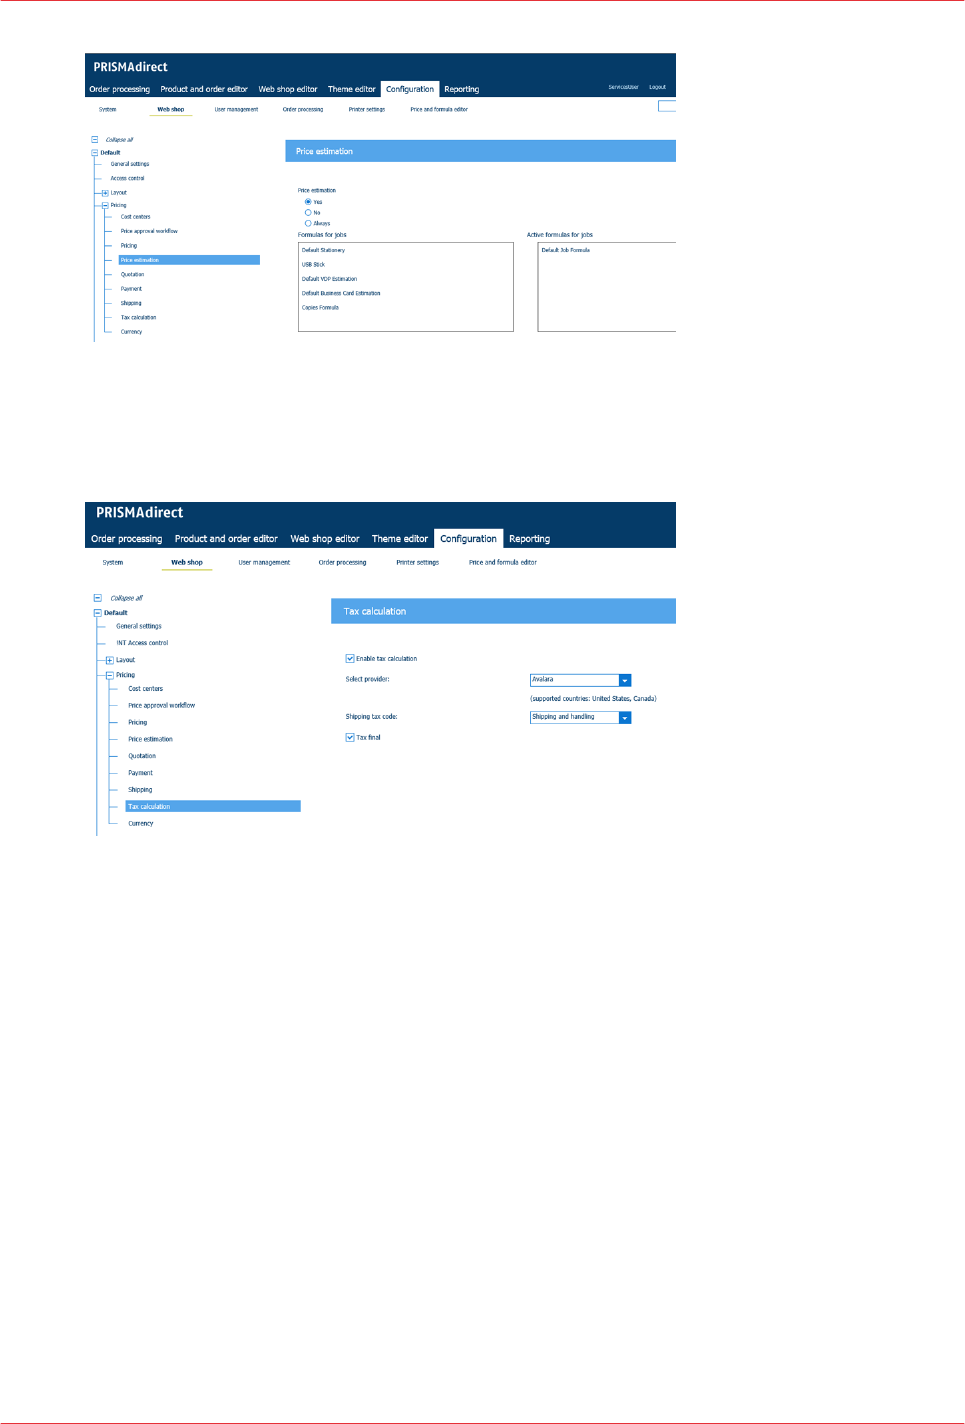Open Order processing main tab in lower screenshot
Screen dimensions: 965x1424
[126, 539]
